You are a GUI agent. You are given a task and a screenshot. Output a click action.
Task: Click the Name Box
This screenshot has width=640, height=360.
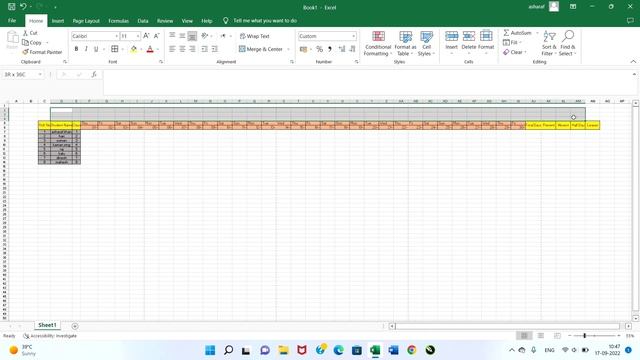[23, 74]
